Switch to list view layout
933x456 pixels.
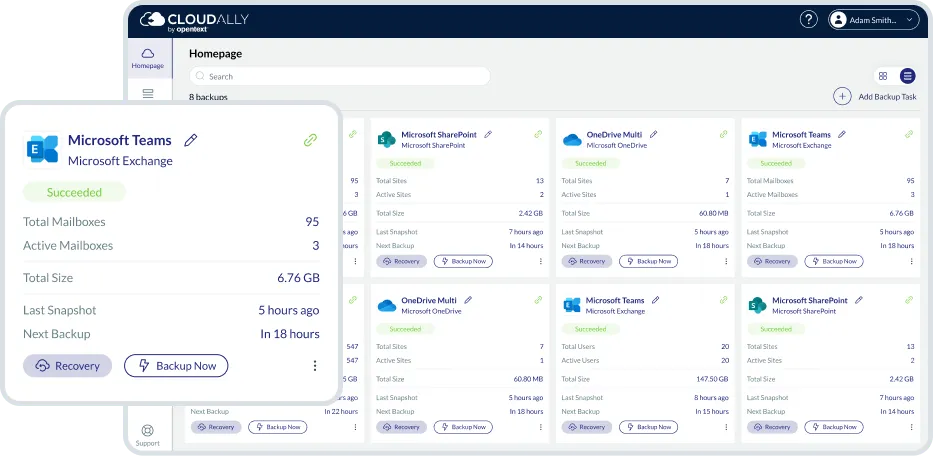click(907, 76)
